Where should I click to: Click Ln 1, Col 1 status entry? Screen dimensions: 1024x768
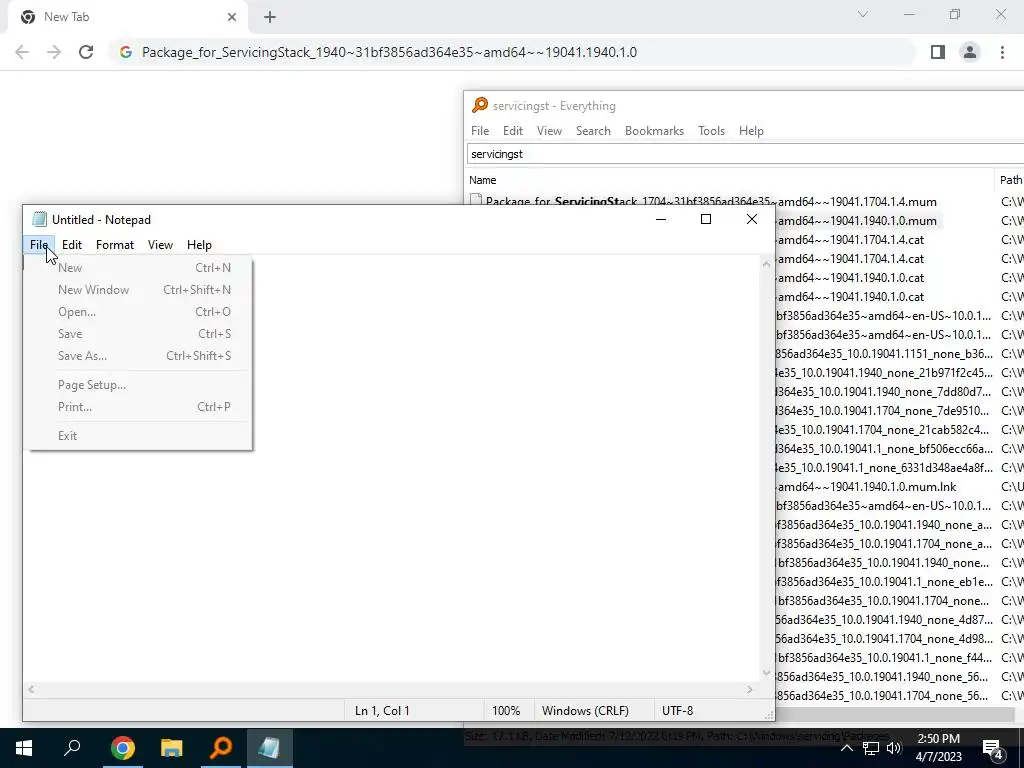[x=382, y=711]
